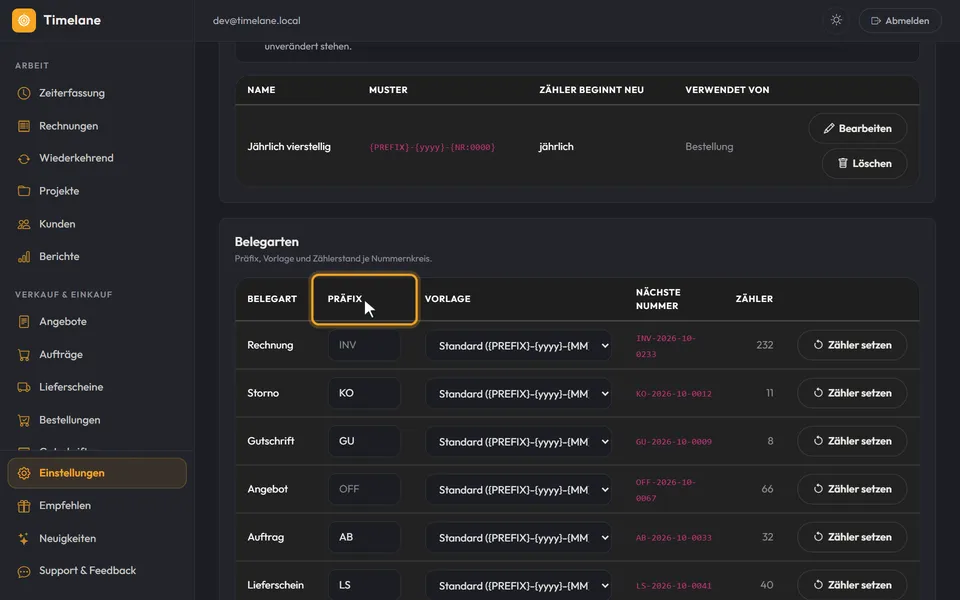960x600 pixels.
Task: Click the Storno prefix field containing KO
Action: coord(364,393)
